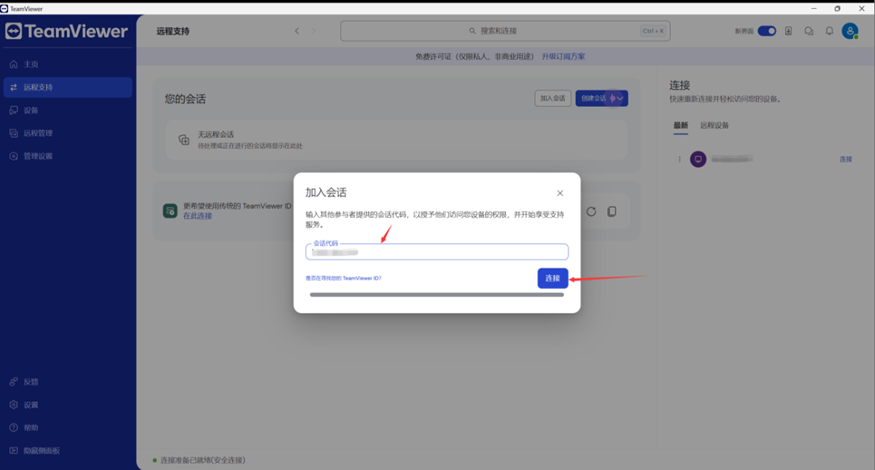
Task: Click the copy icon beside refresh
Action: point(612,212)
